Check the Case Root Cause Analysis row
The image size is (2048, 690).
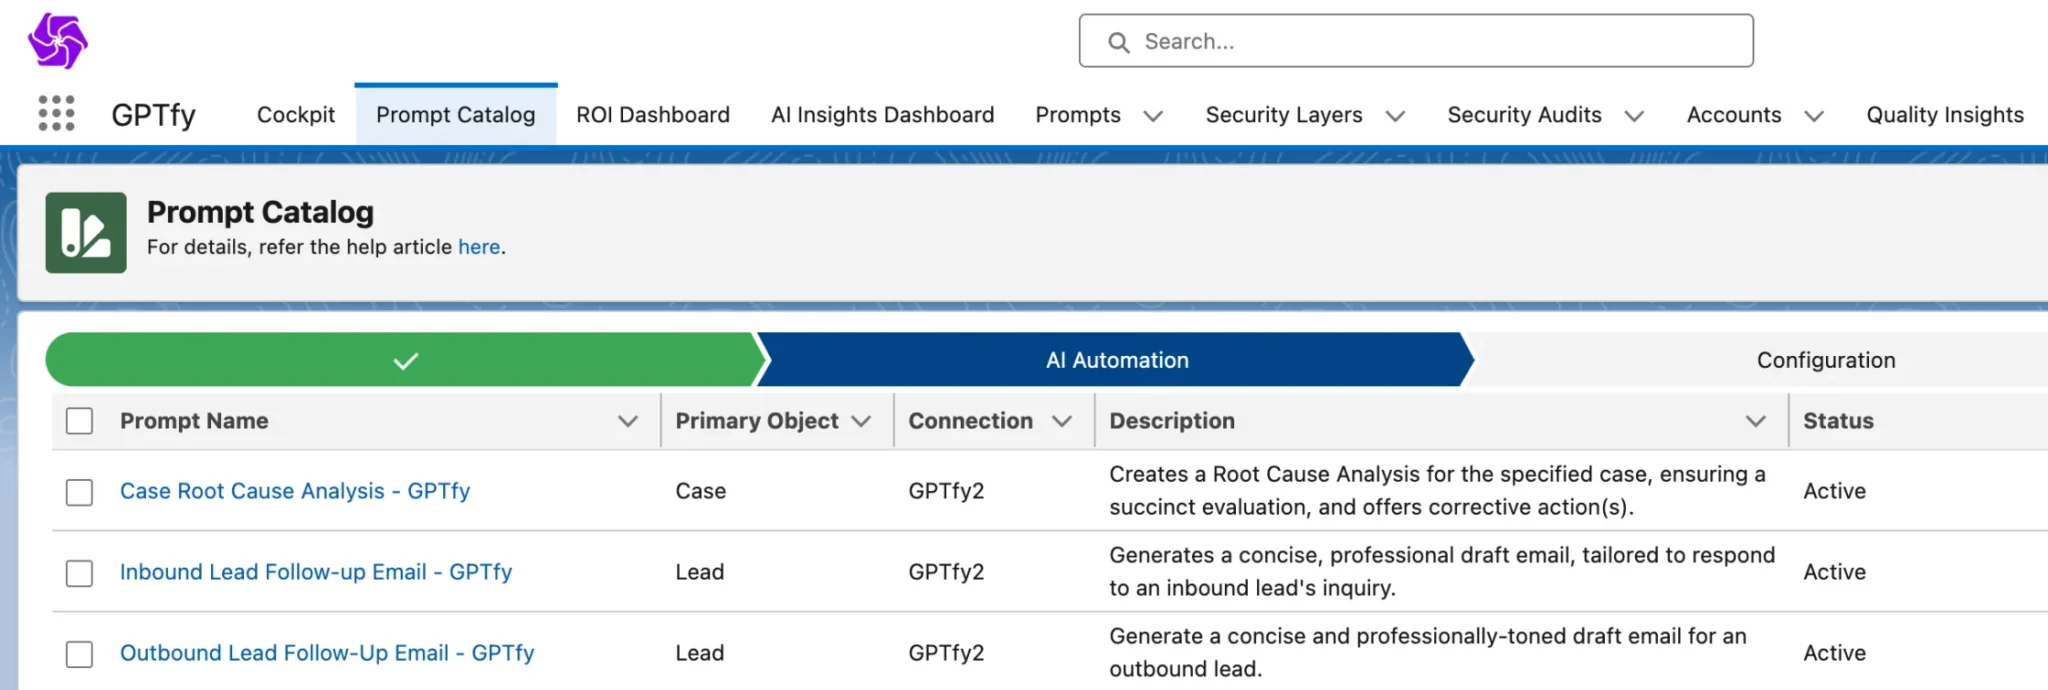(79, 492)
